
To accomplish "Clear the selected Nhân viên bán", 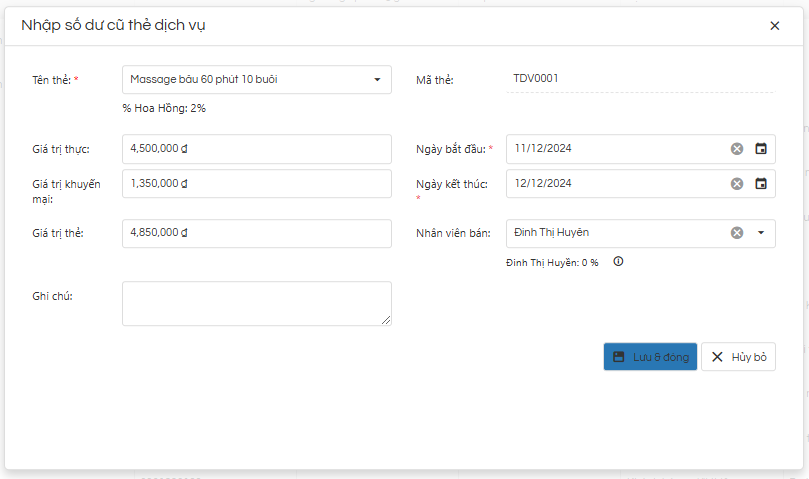I will [737, 233].
